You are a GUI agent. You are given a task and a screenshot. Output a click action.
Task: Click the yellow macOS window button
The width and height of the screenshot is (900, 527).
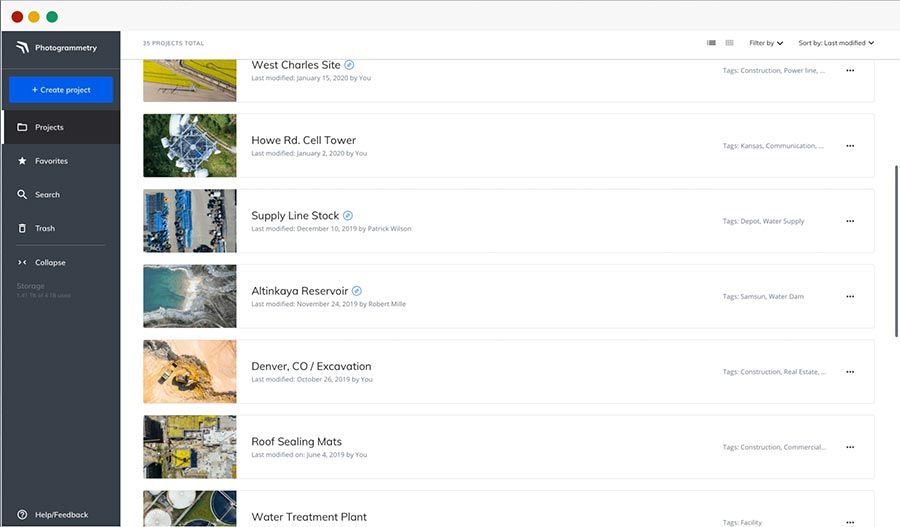click(34, 17)
